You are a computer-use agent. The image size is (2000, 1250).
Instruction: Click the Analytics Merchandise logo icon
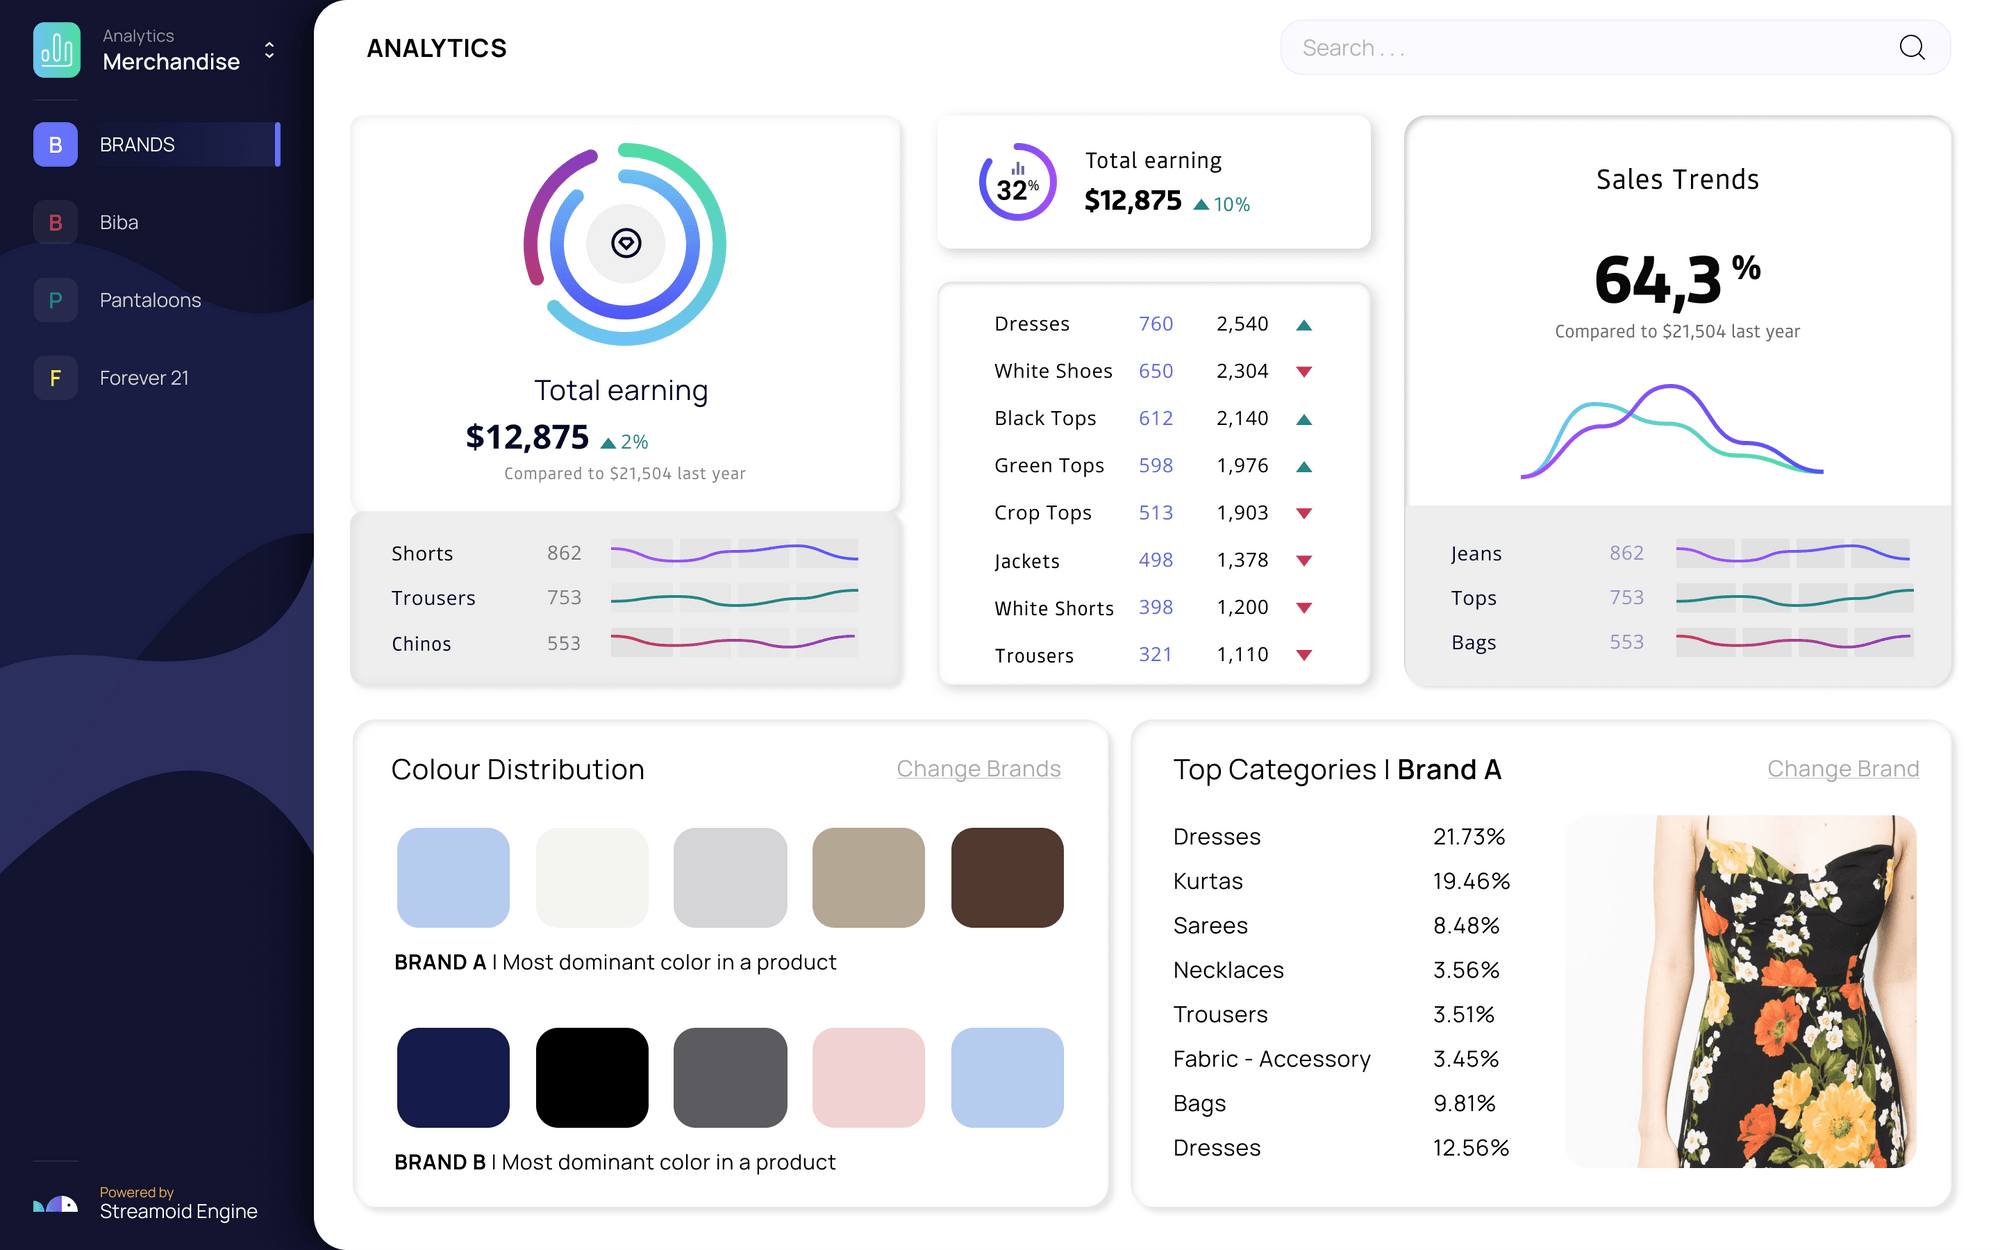pos(57,50)
